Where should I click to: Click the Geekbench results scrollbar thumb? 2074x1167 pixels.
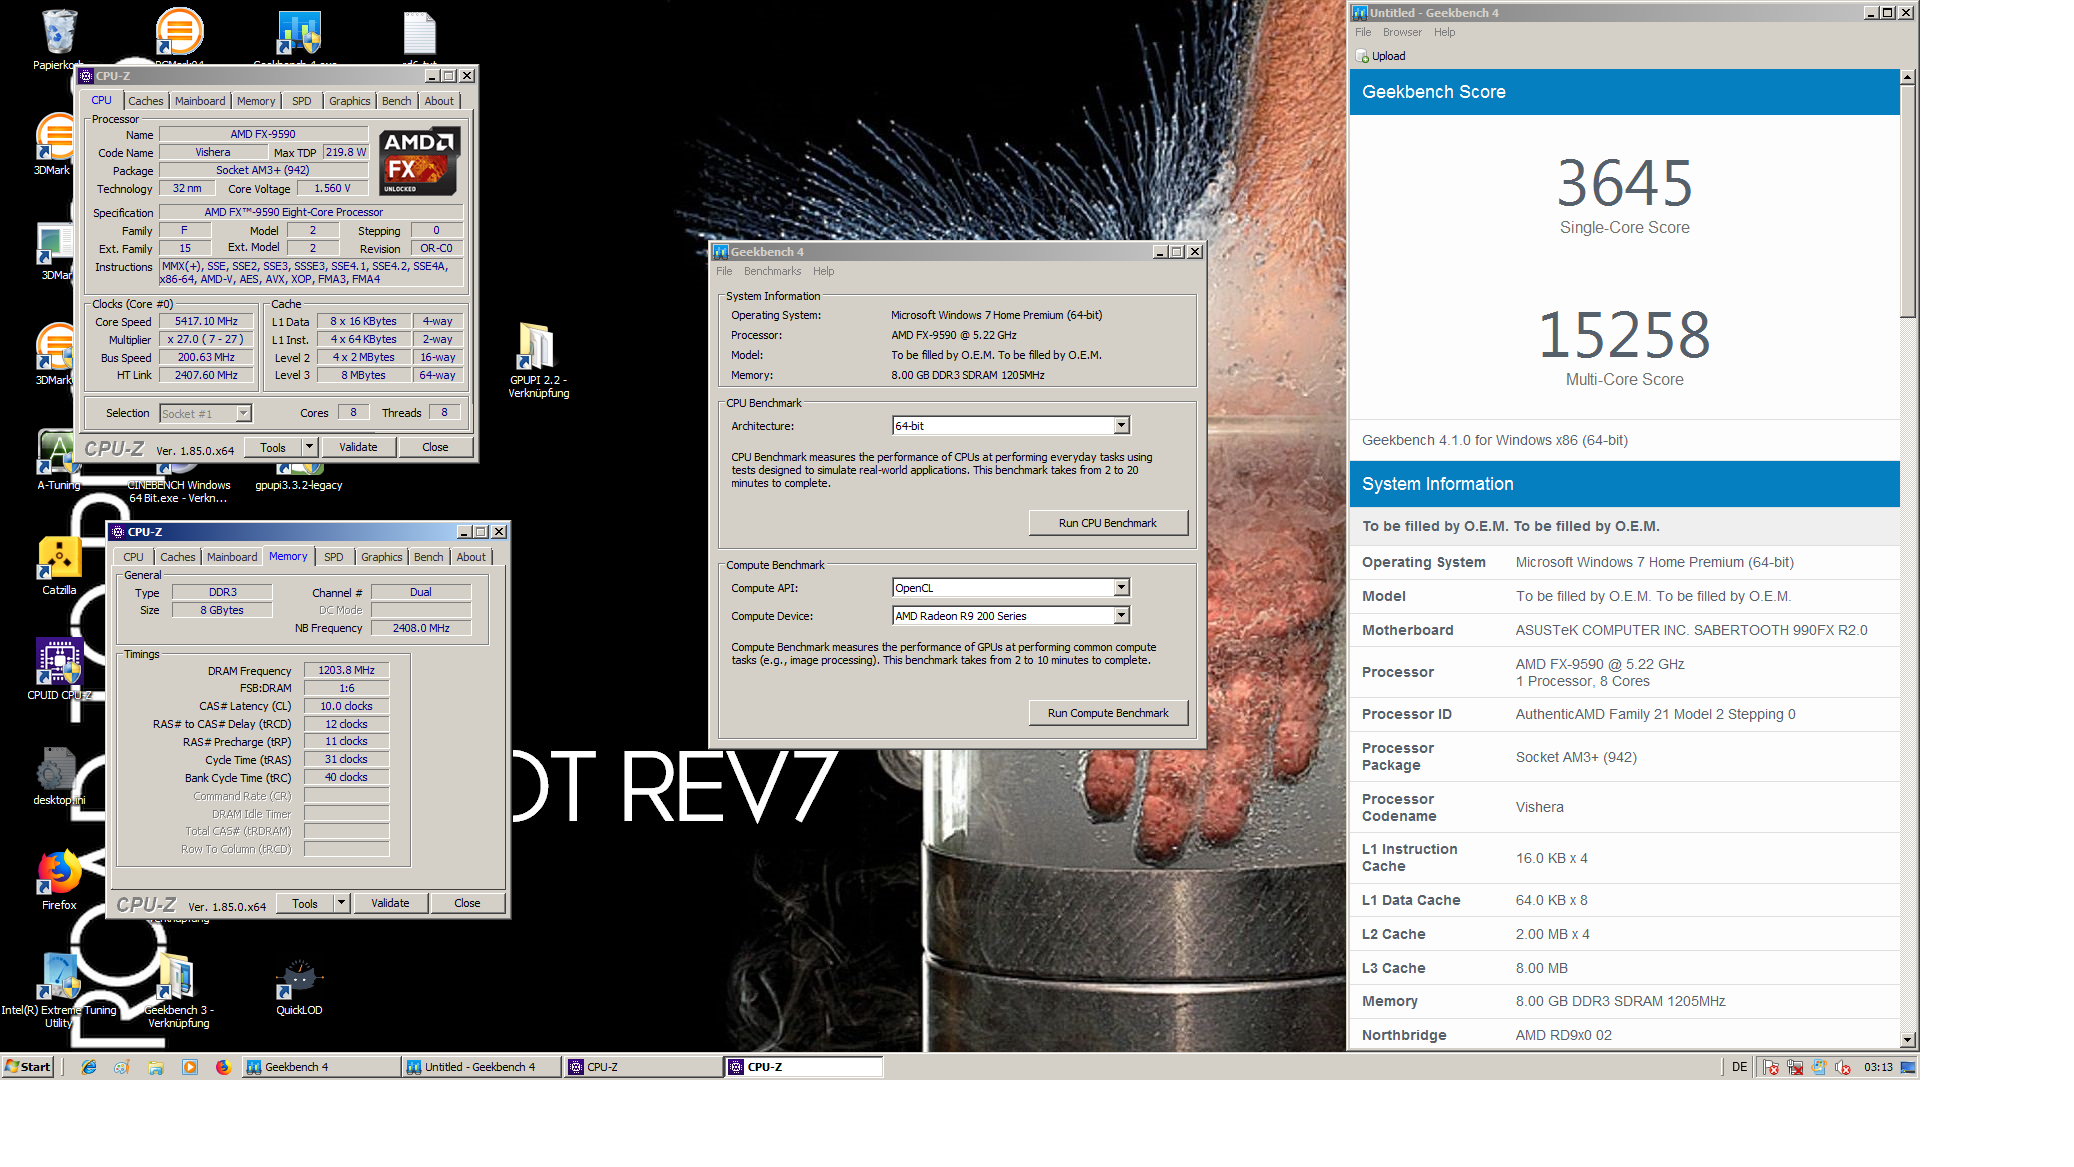coord(1907,202)
